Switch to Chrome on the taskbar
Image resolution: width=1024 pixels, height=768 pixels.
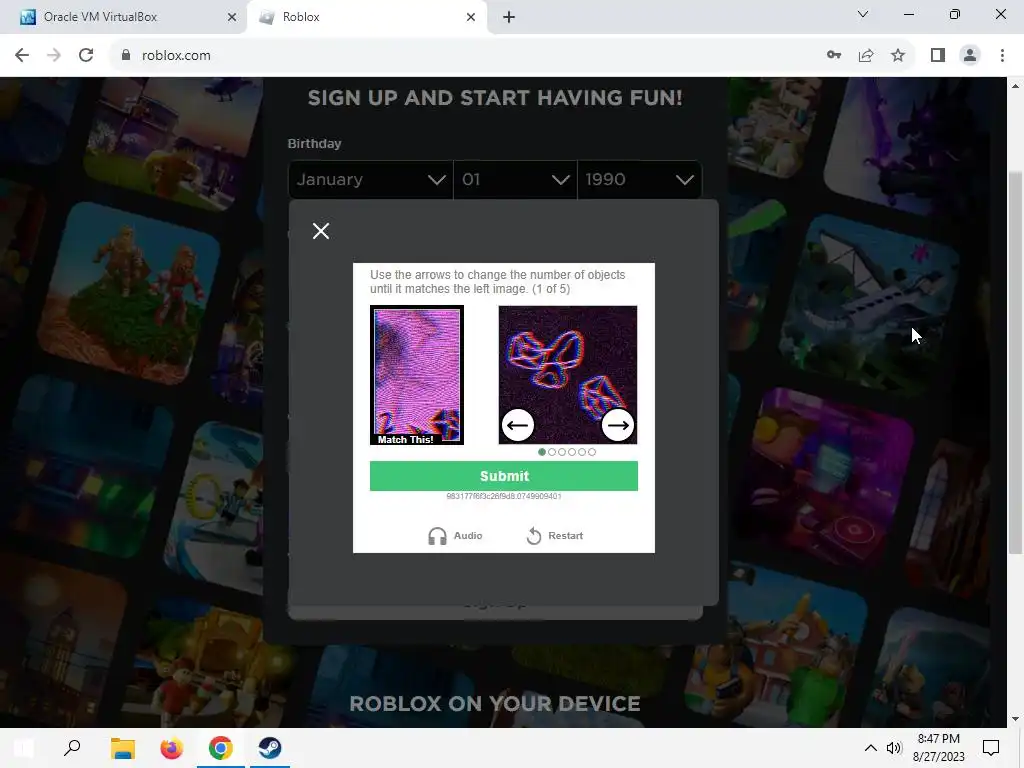[x=221, y=748]
